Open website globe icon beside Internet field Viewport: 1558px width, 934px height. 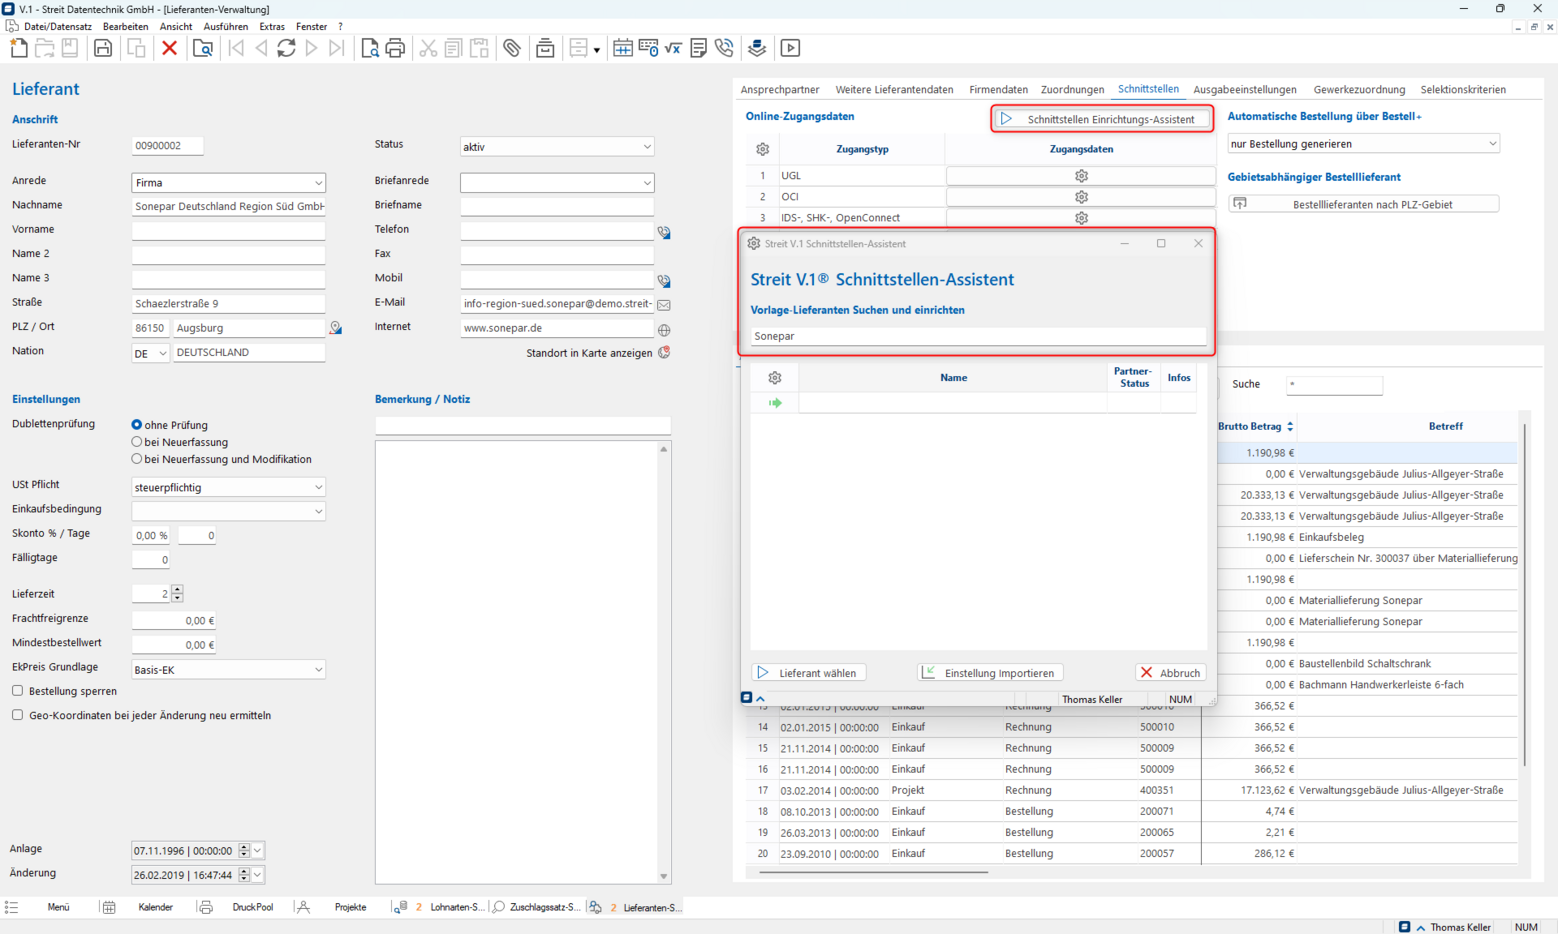click(664, 329)
